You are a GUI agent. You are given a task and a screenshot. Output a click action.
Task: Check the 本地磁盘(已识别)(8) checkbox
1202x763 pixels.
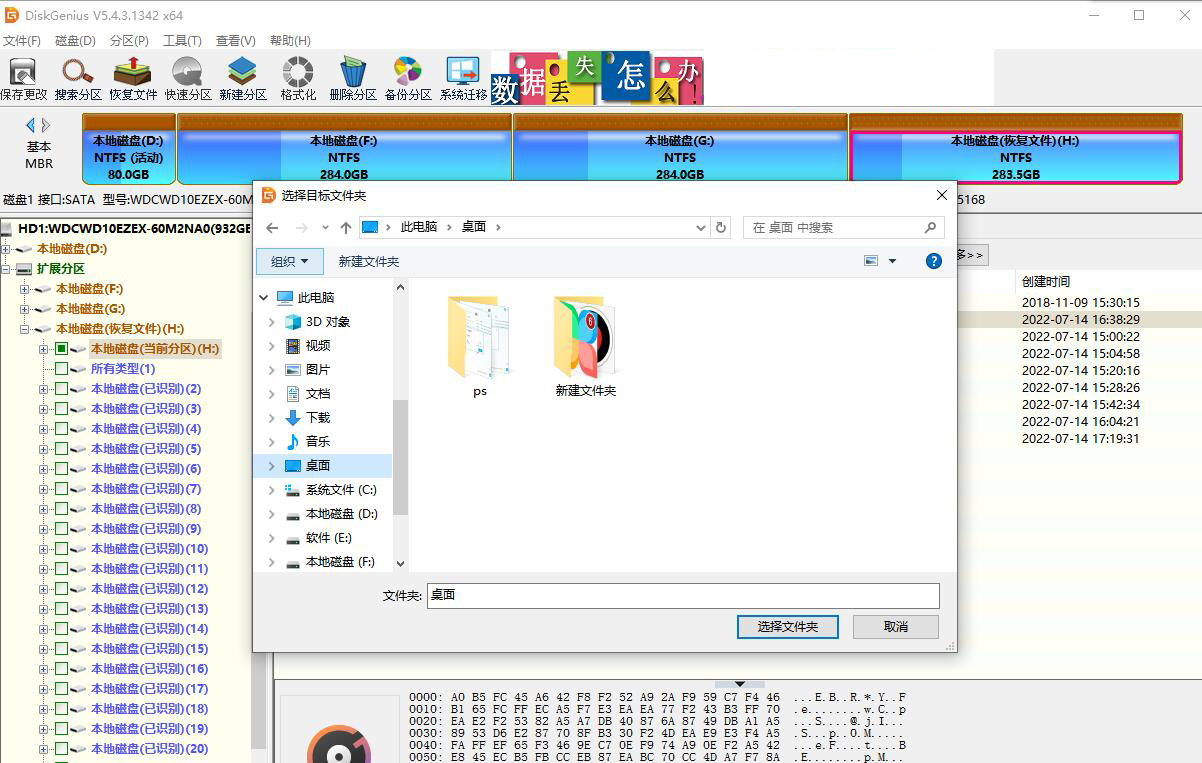(61, 508)
